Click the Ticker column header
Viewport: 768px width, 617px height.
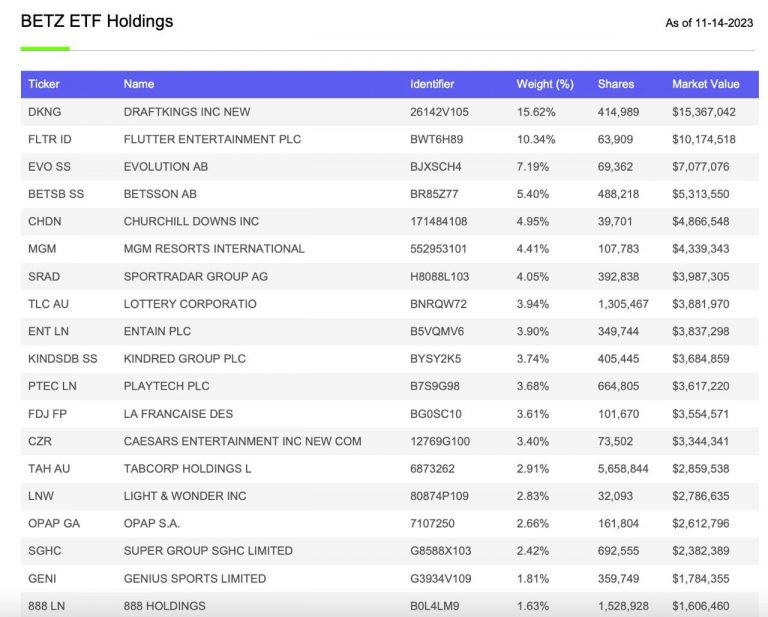(x=44, y=84)
